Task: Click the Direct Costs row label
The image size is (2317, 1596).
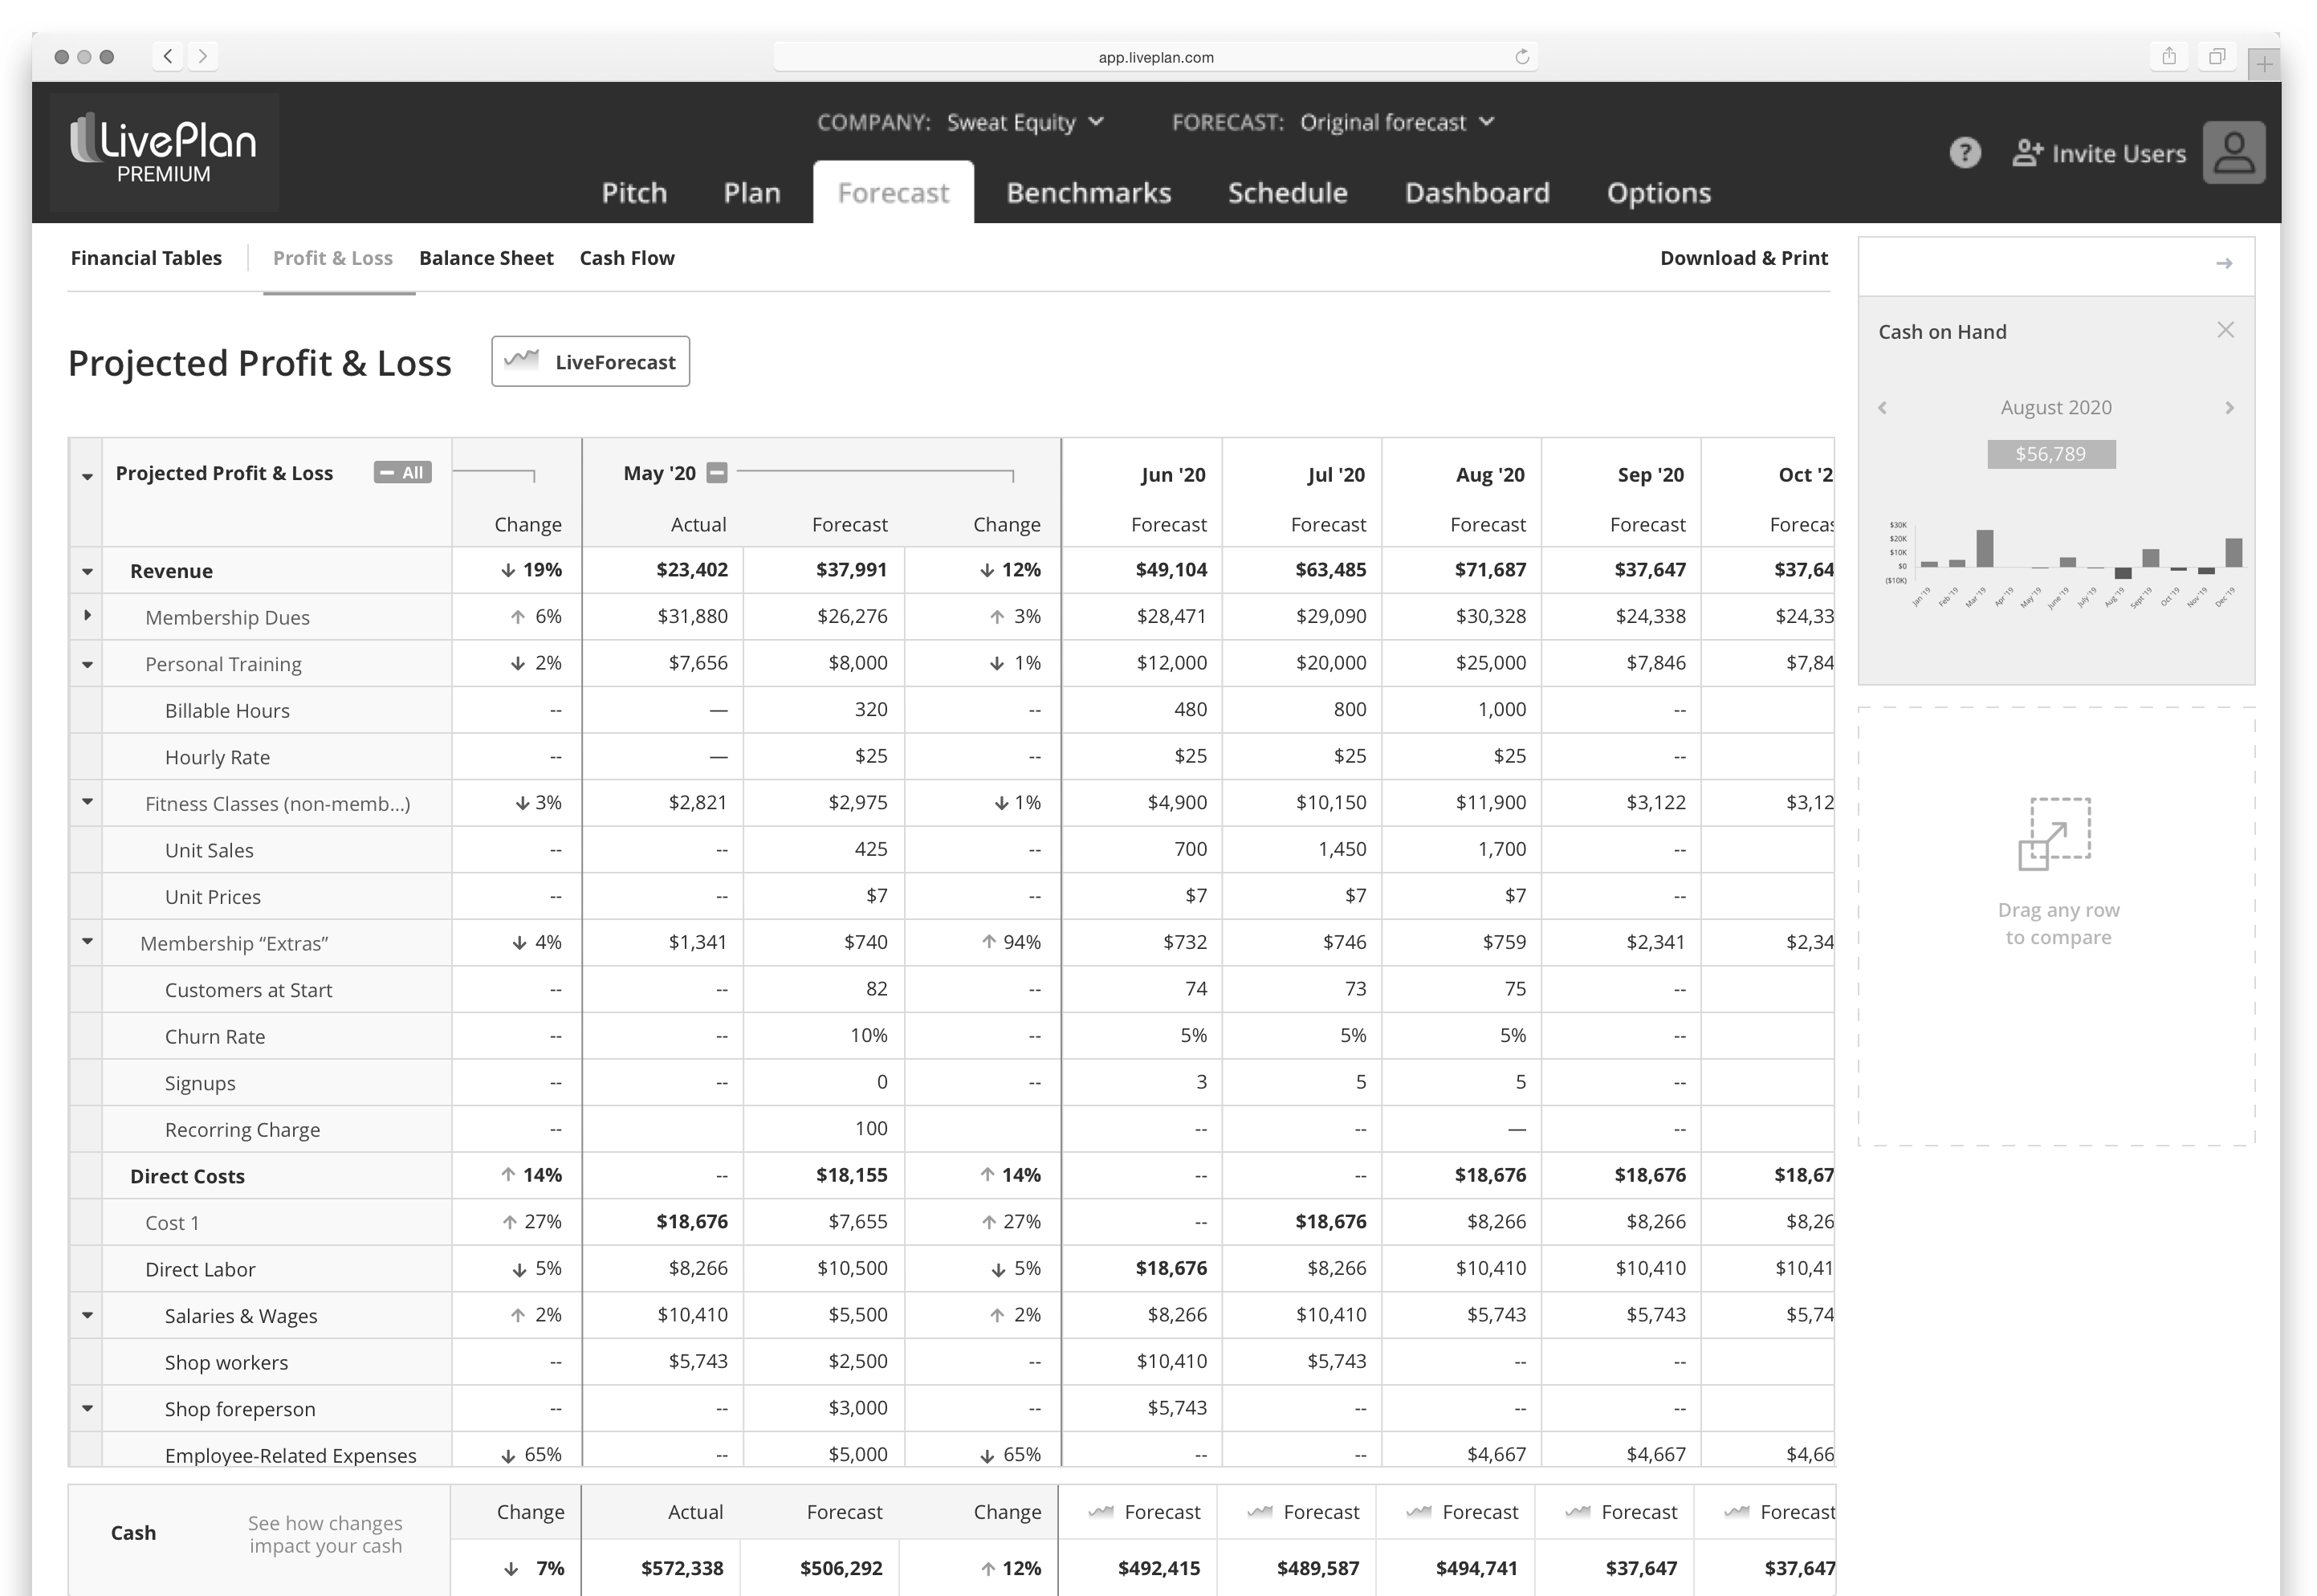Action: (x=187, y=1177)
